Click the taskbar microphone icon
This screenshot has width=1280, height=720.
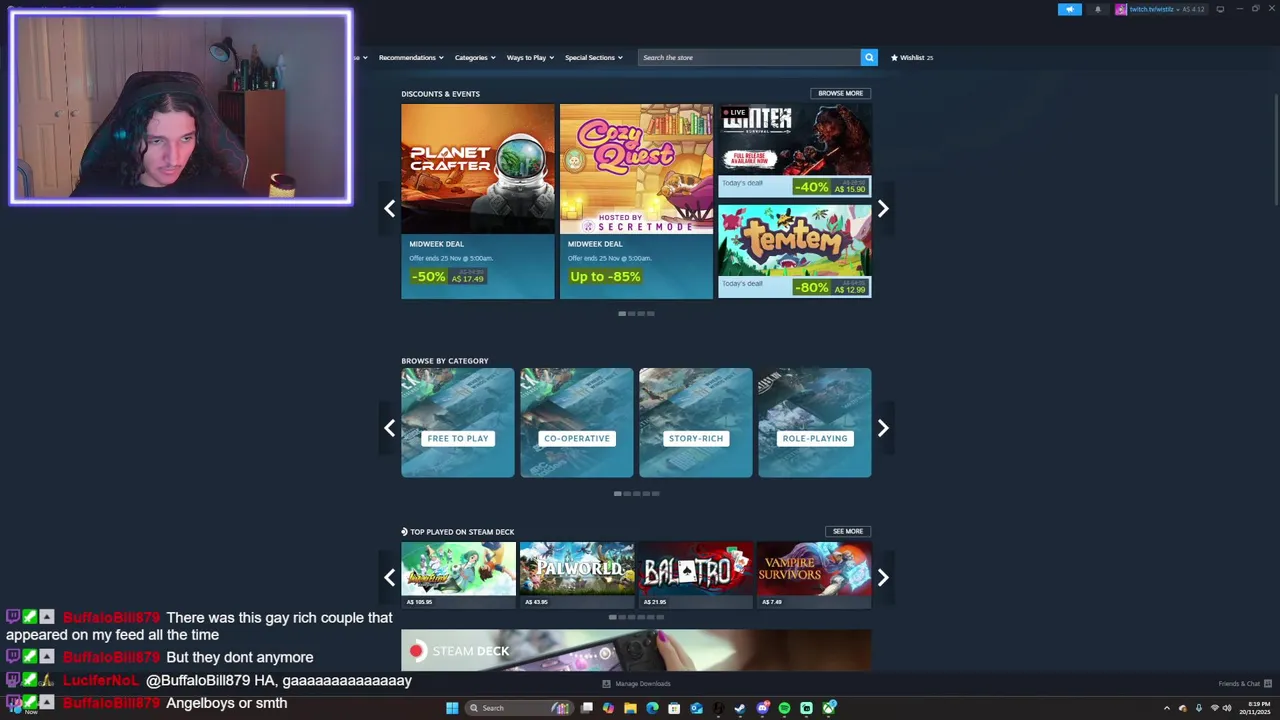click(x=1198, y=708)
